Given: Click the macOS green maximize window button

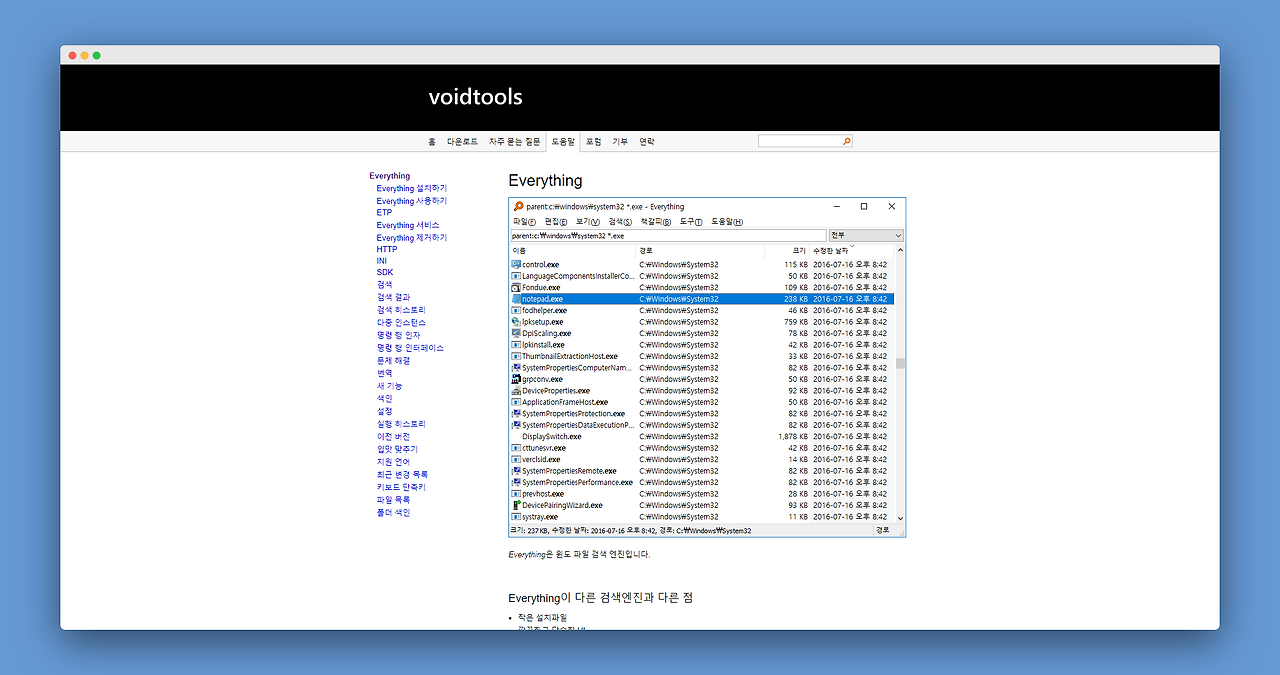Looking at the screenshot, I should pyautogui.click(x=97, y=55).
